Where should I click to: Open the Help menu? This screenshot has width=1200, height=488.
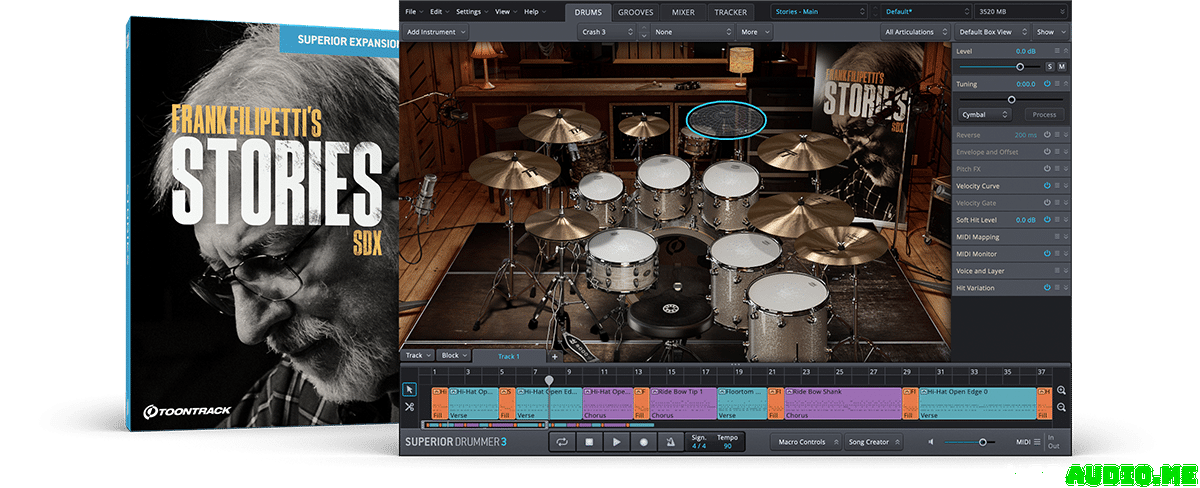[x=533, y=12]
